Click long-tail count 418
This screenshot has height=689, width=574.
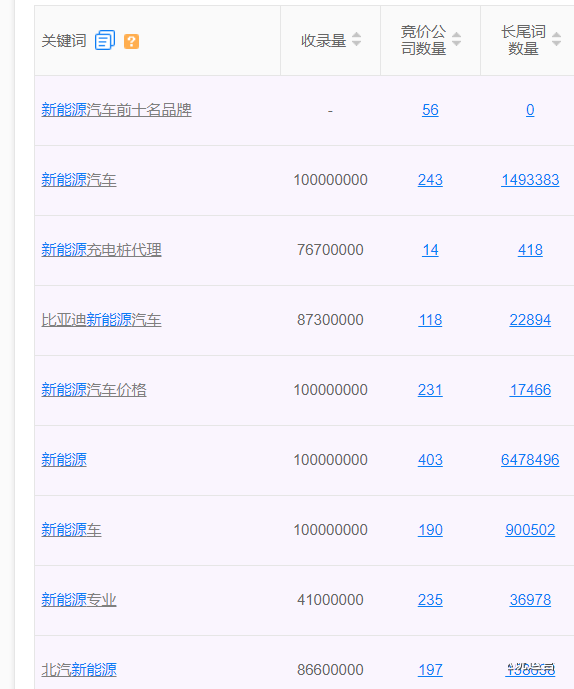coord(530,250)
